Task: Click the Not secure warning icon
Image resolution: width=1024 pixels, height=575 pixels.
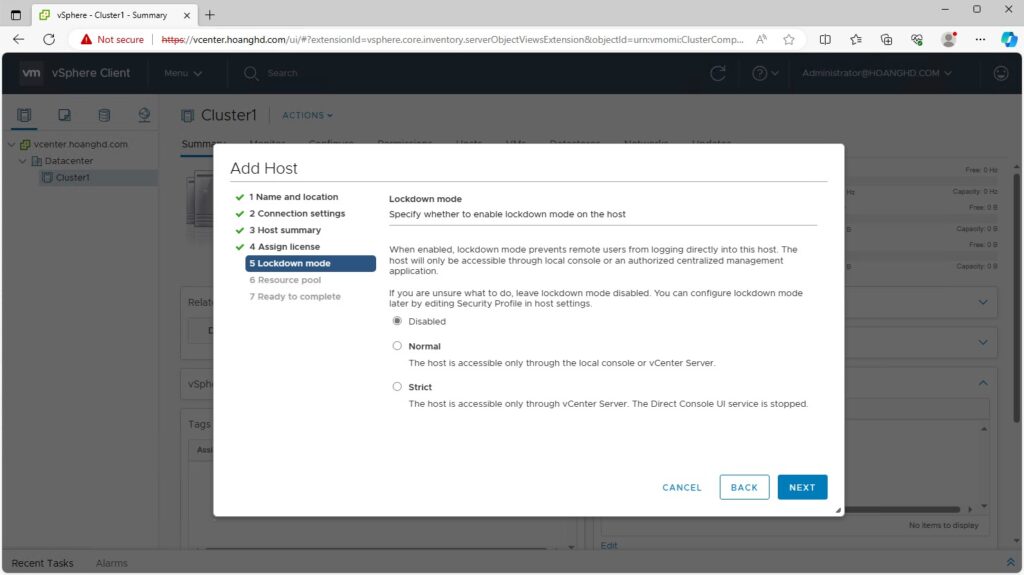Action: click(x=86, y=39)
